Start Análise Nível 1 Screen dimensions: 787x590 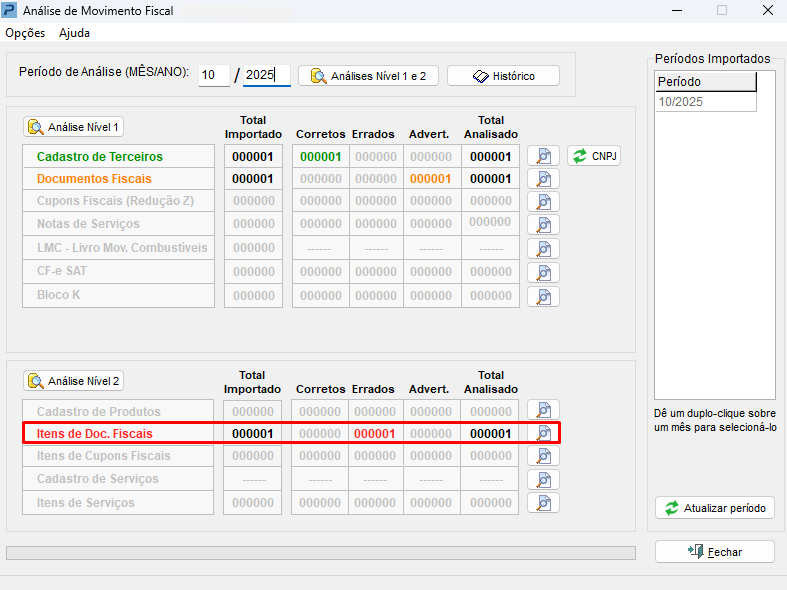coord(74,127)
